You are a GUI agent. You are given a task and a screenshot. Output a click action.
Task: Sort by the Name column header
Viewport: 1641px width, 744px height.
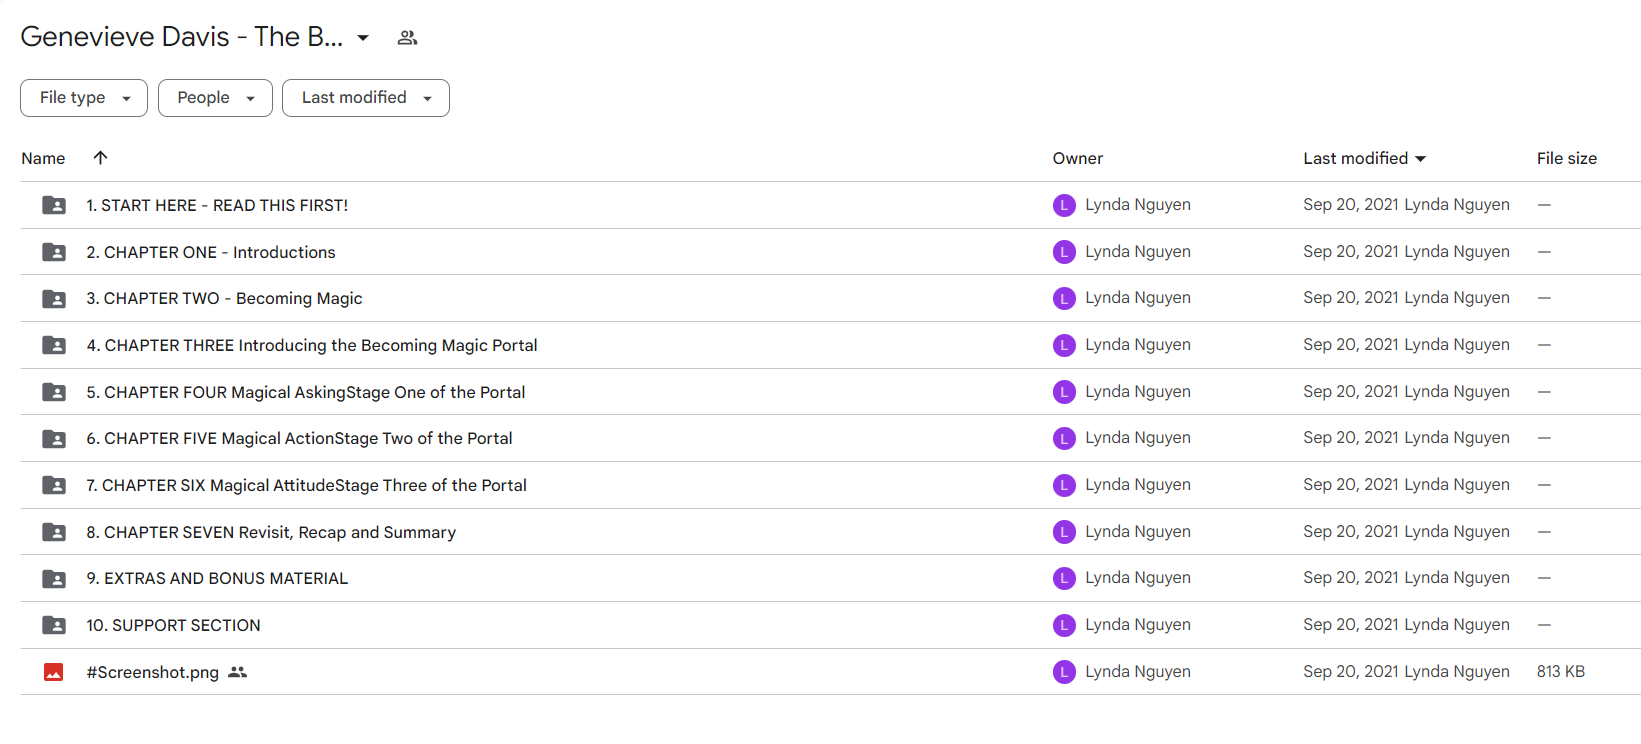(x=43, y=158)
